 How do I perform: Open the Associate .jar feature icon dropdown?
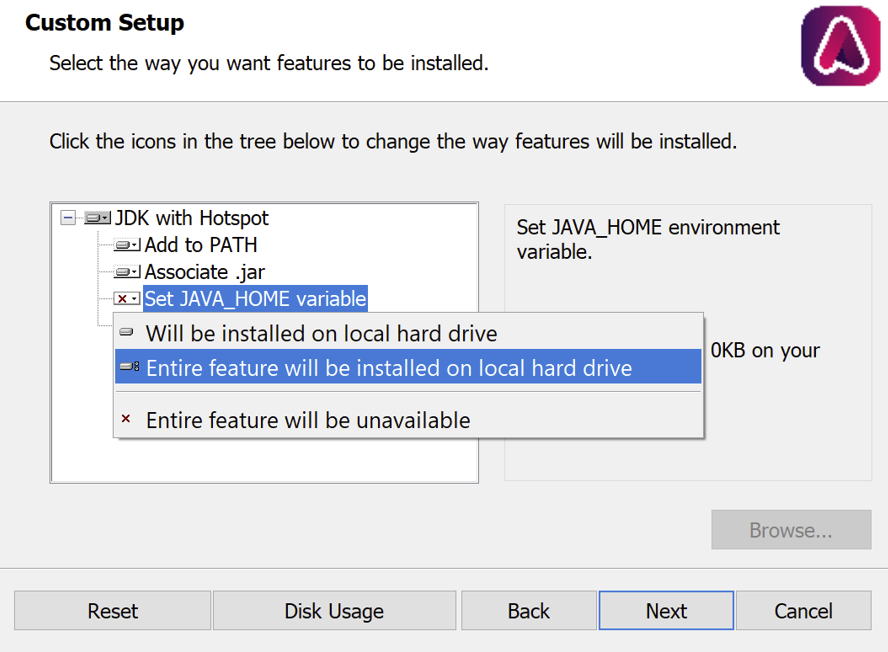(127, 272)
